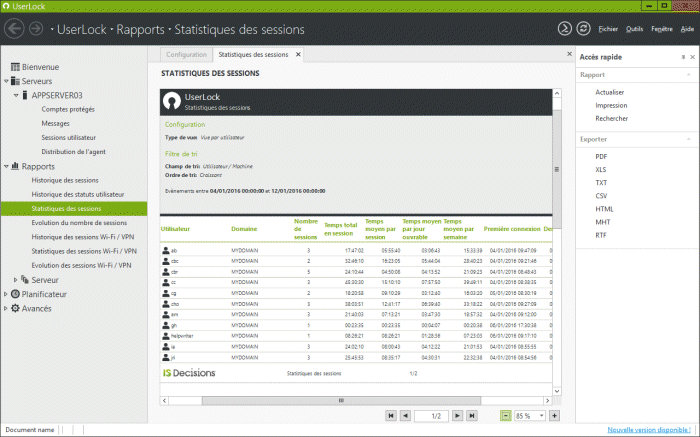This screenshot has height=437, width=700.
Task: Open Comptes protégés in tree
Action: pos(68,109)
